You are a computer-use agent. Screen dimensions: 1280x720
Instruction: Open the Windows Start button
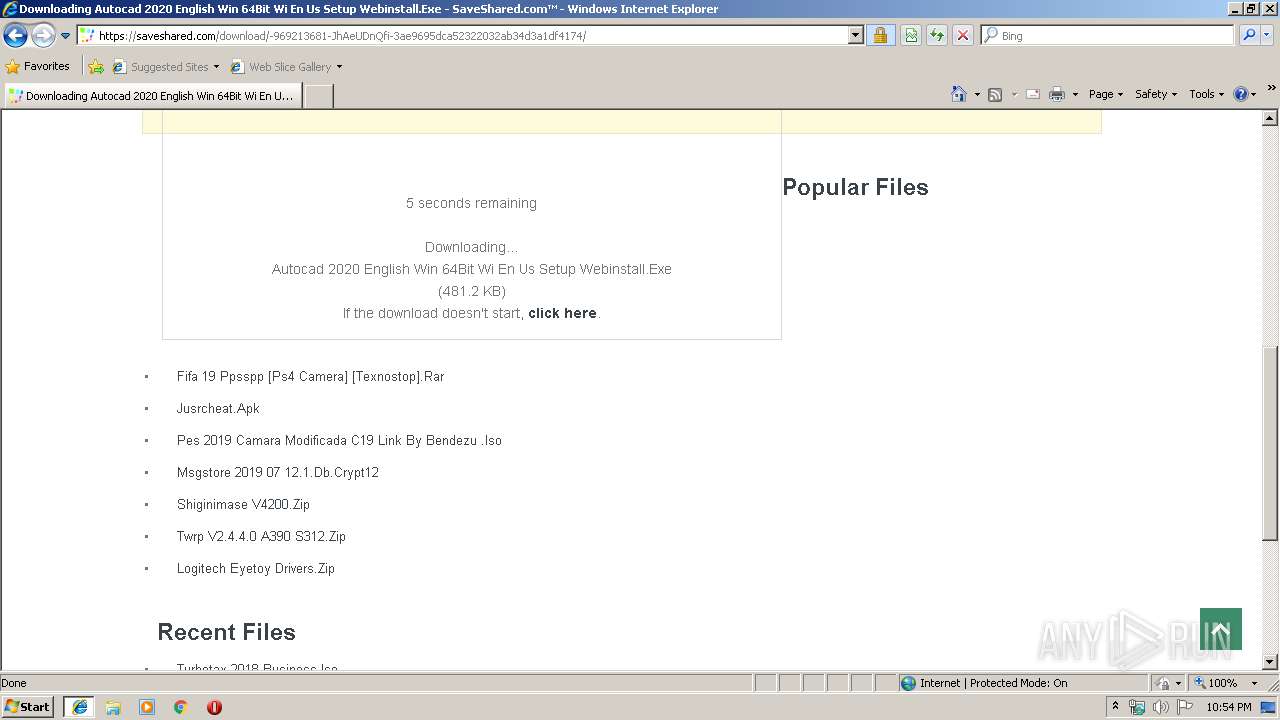coord(27,706)
